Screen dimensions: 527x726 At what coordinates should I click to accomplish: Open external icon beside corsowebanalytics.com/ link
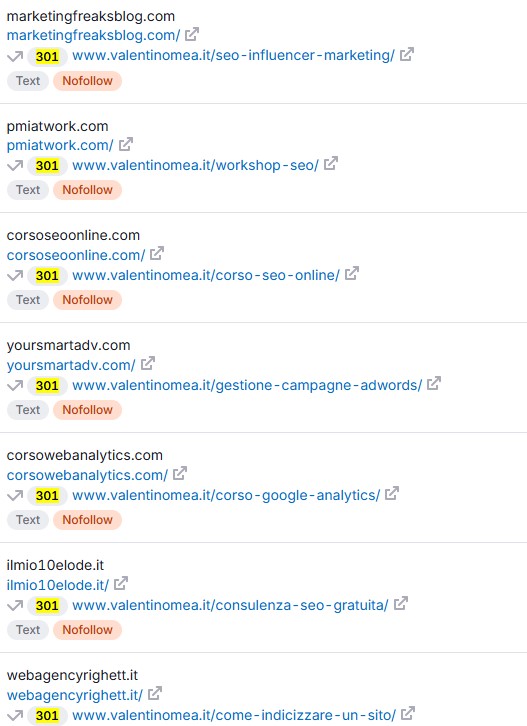click(180, 474)
